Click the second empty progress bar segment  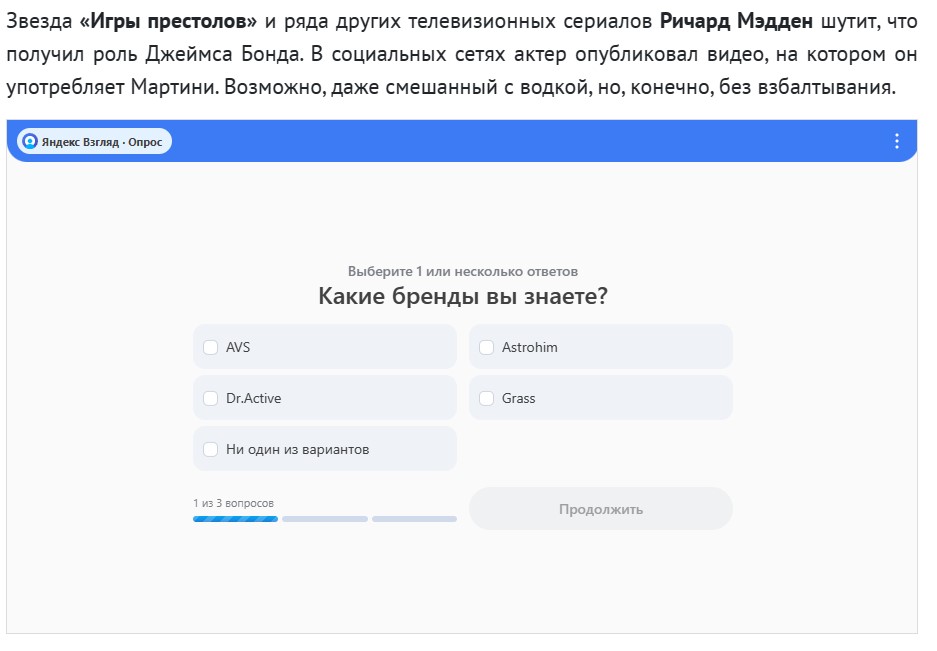point(324,519)
